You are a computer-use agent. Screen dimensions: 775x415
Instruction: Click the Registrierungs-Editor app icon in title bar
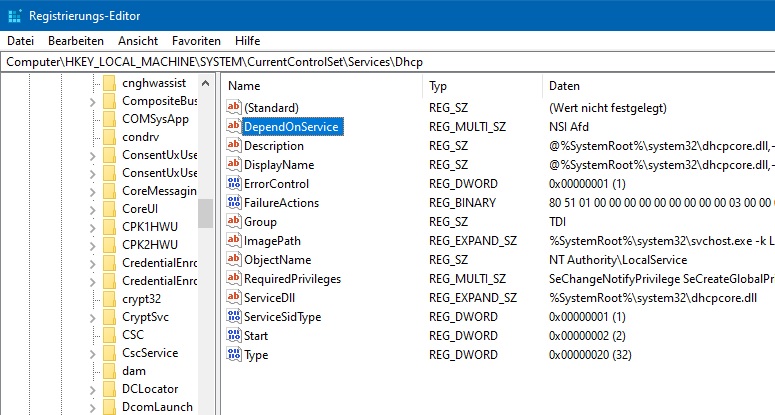click(x=15, y=16)
